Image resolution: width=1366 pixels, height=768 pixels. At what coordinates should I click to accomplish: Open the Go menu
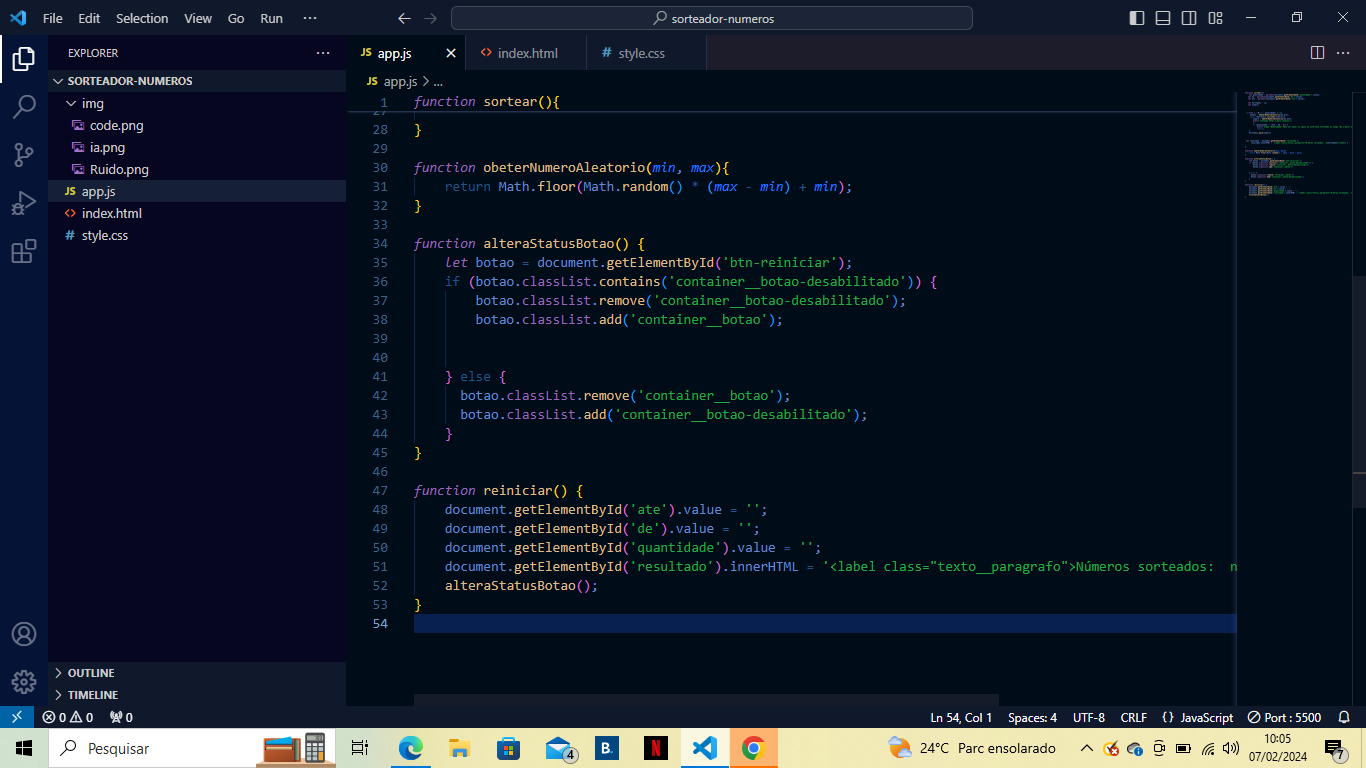pyautogui.click(x=236, y=18)
